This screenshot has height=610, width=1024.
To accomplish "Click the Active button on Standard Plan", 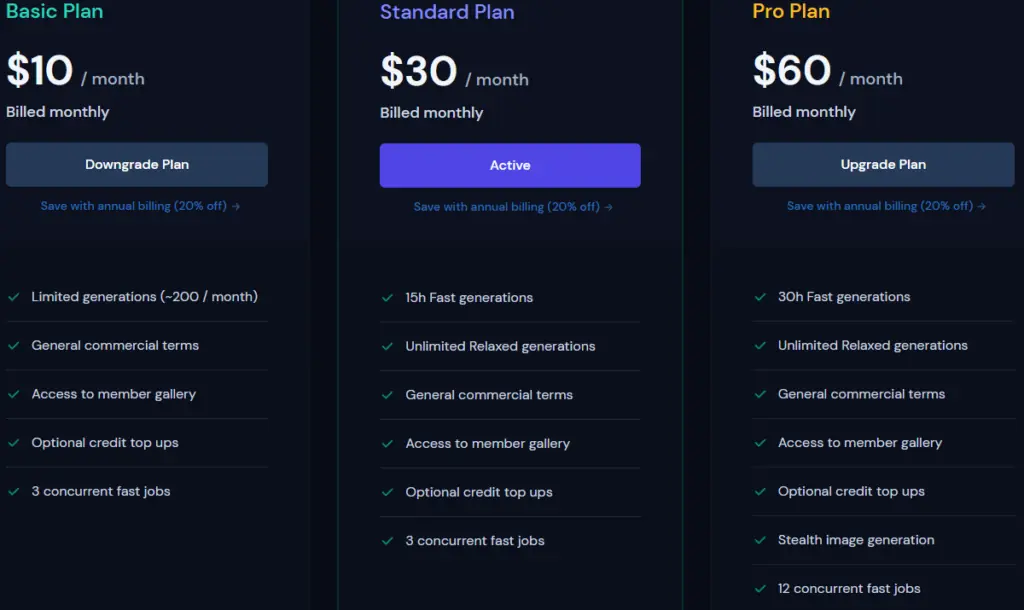I will pos(510,166).
